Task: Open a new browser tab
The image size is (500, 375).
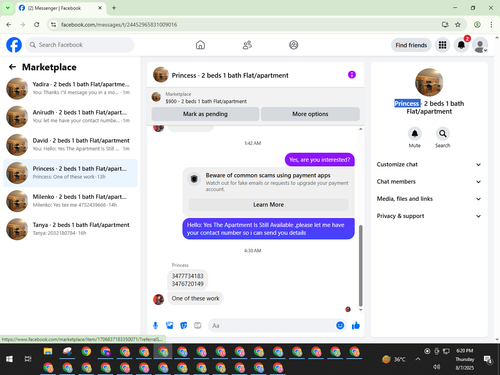Action: 114,8
